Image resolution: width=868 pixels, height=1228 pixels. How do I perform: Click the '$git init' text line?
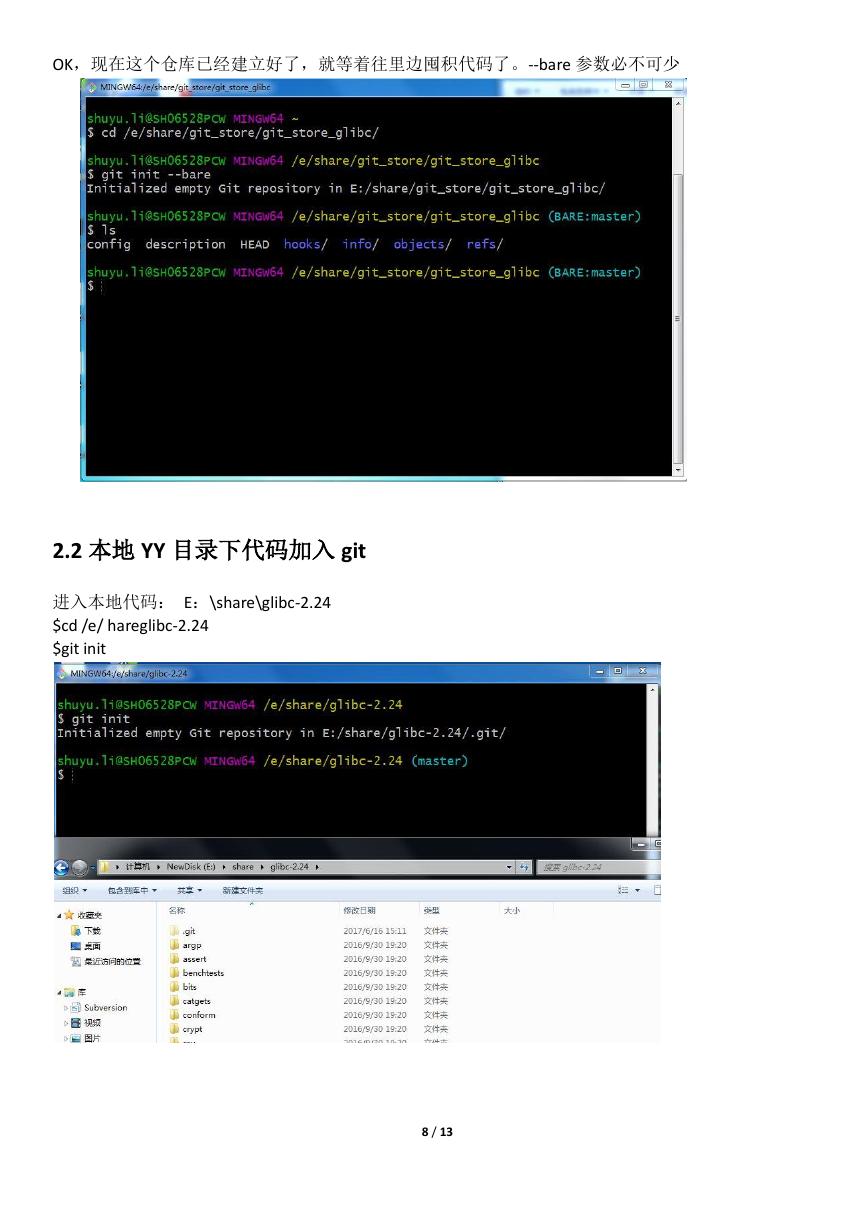point(79,648)
